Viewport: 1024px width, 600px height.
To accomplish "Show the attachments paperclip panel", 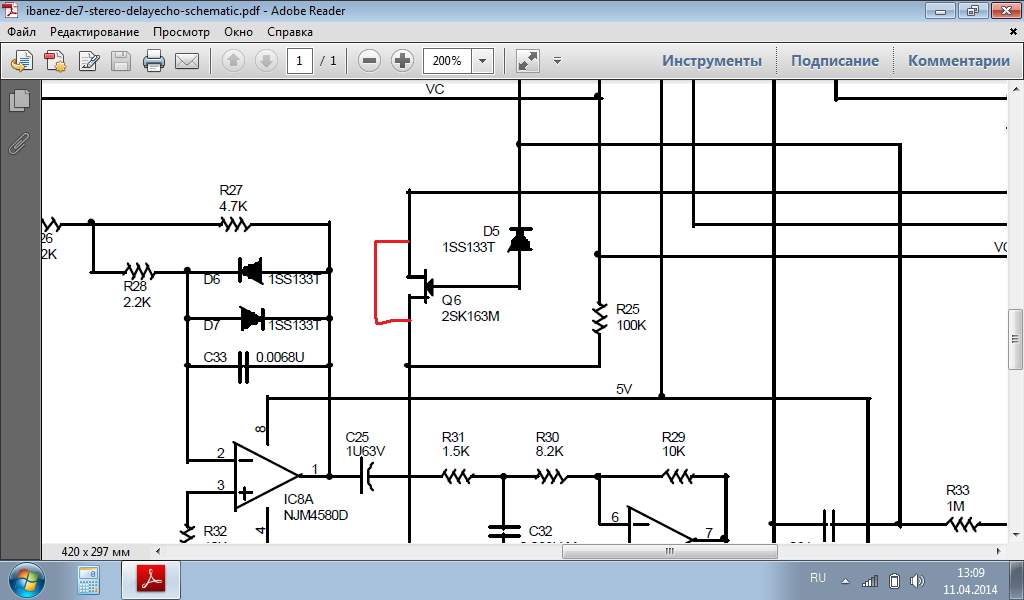I will [x=19, y=143].
